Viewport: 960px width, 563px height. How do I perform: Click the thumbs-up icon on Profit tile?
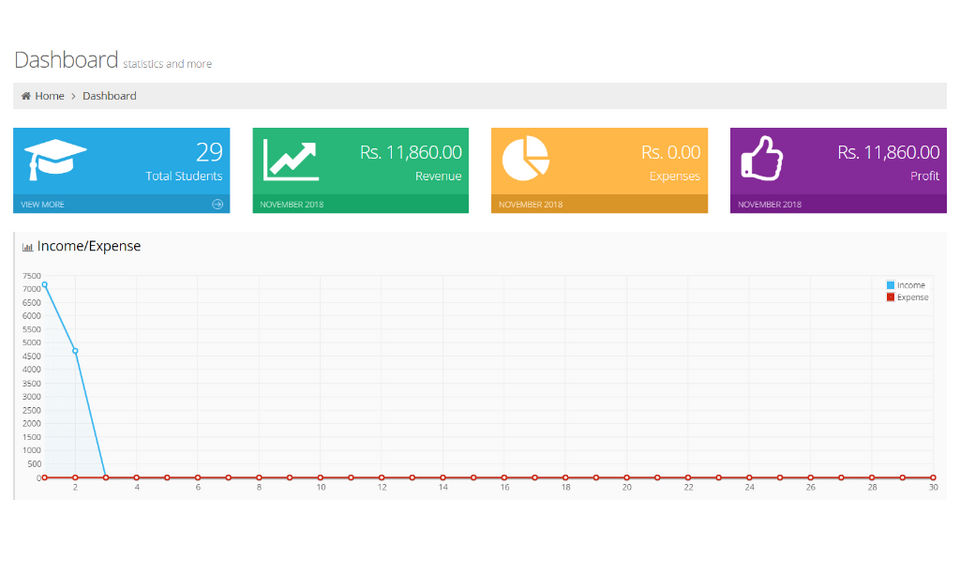coord(762,158)
